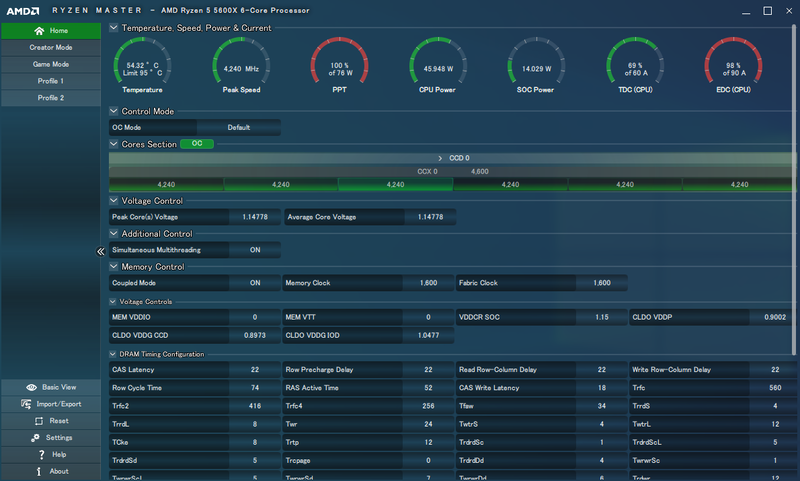Collapse the Voltage Controls subsection
This screenshot has width=800, height=481.
click(x=113, y=301)
